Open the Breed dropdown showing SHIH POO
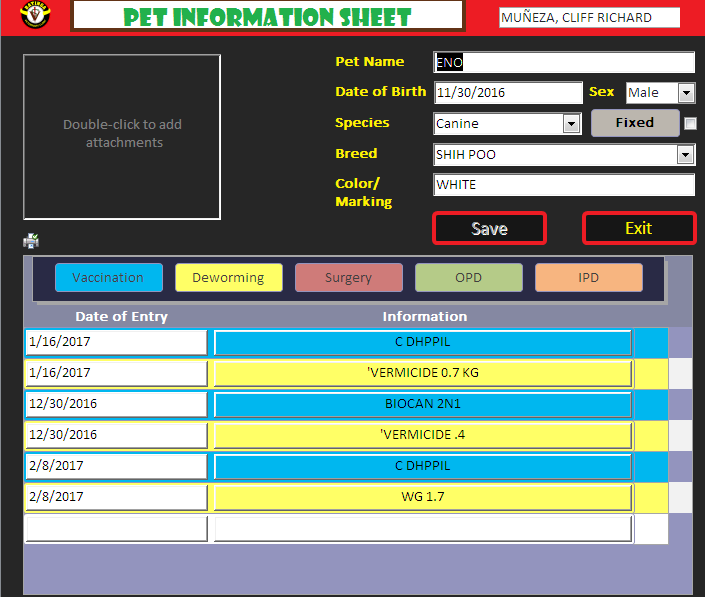The width and height of the screenshot is (705, 597). point(685,155)
